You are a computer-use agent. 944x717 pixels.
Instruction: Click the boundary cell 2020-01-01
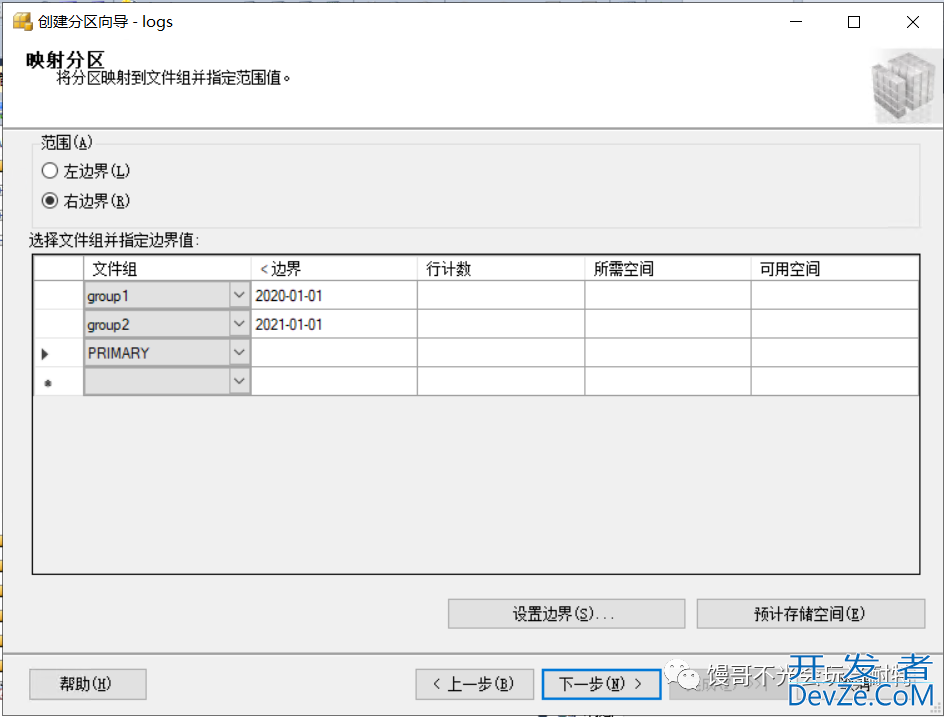pyautogui.click(x=334, y=295)
